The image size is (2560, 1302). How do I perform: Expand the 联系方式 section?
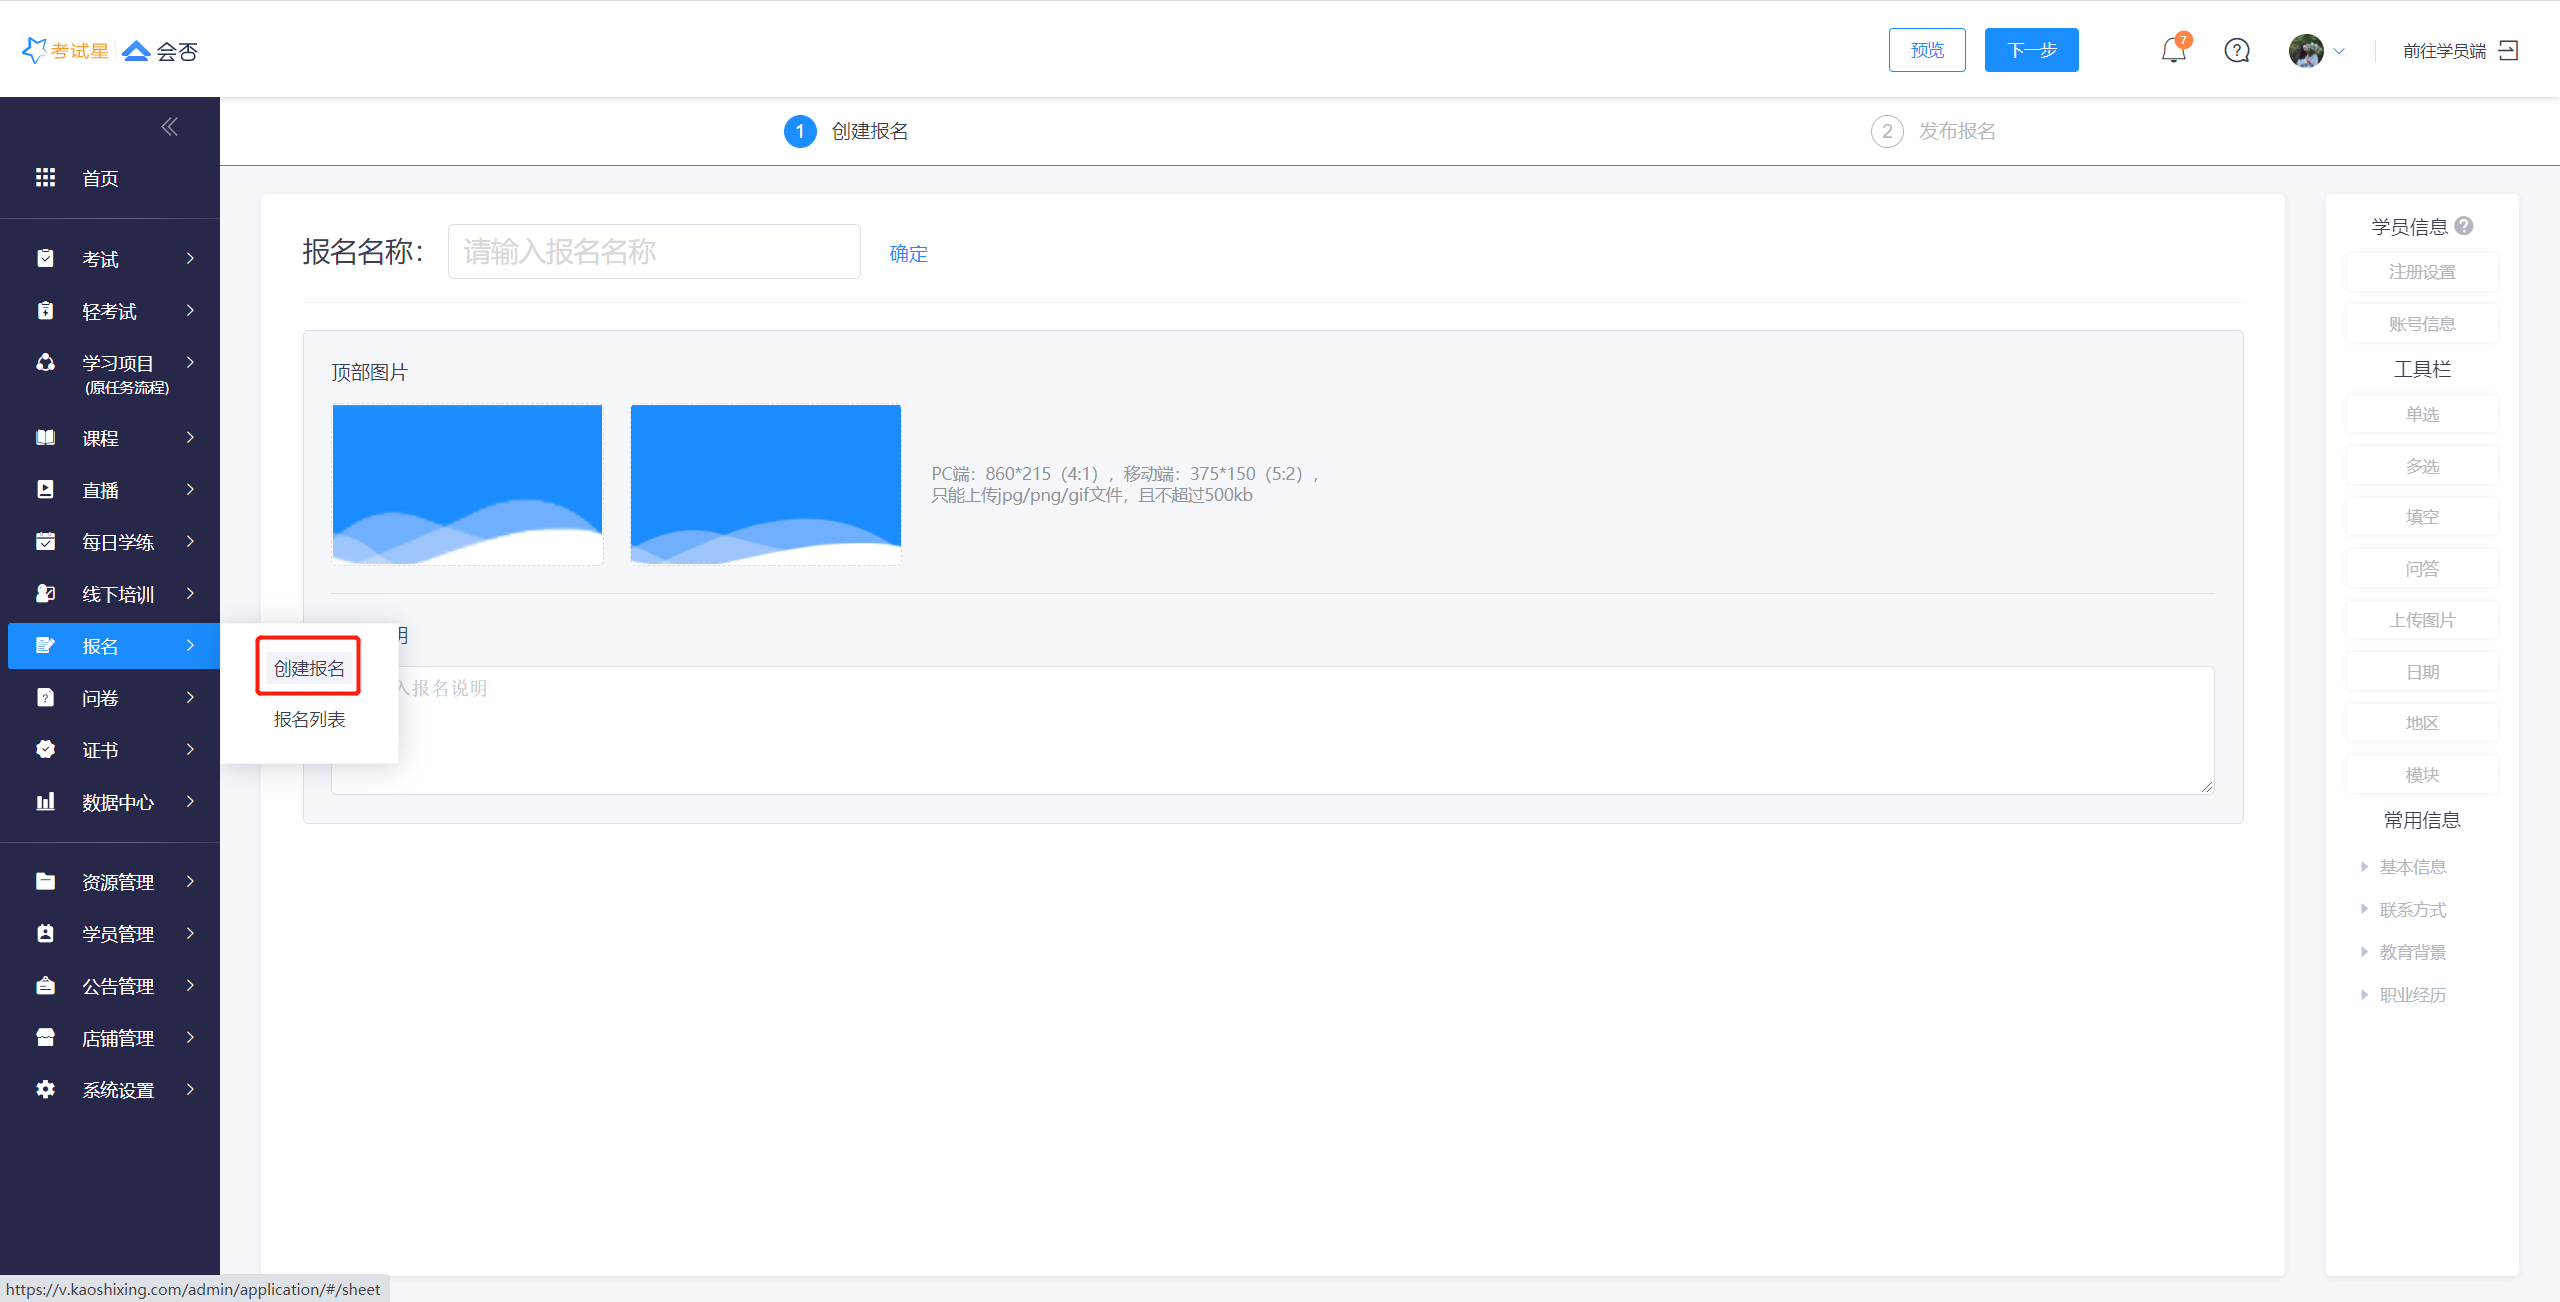pyautogui.click(x=2411, y=910)
